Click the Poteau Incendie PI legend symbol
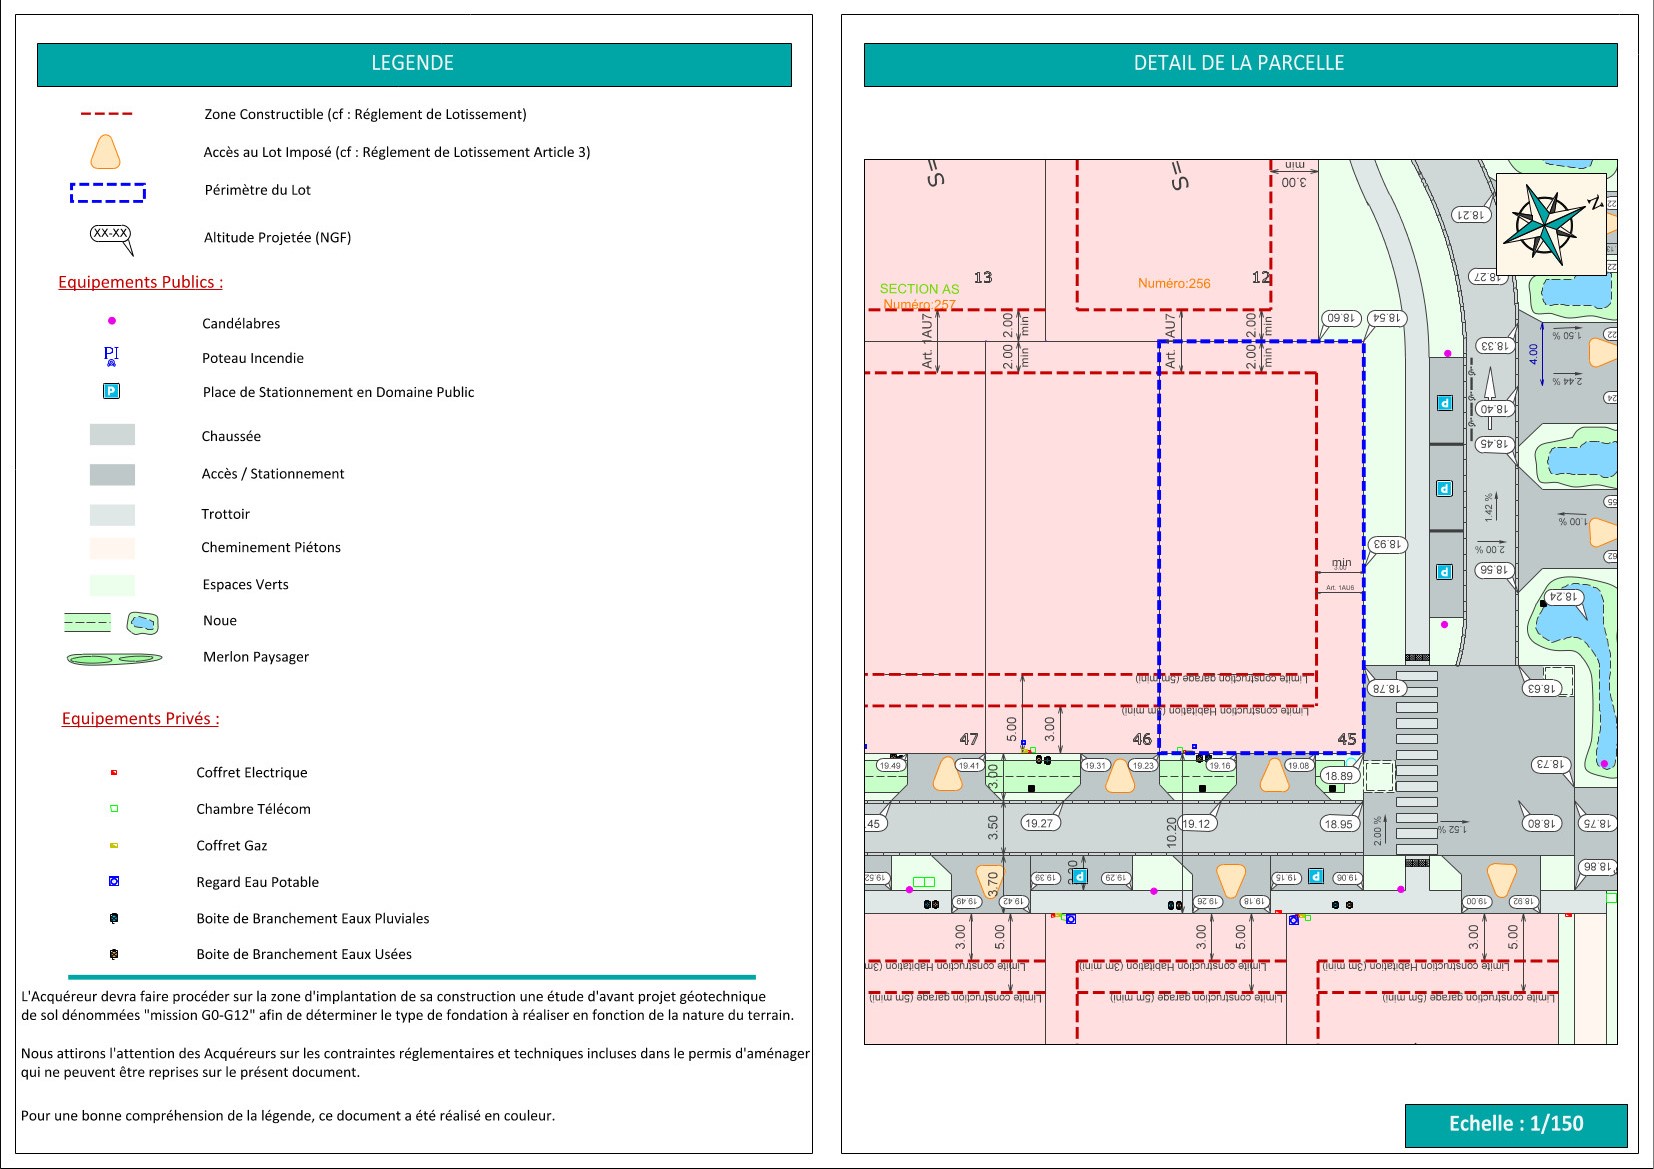Screen dimensions: 1654x1169 point(111,356)
